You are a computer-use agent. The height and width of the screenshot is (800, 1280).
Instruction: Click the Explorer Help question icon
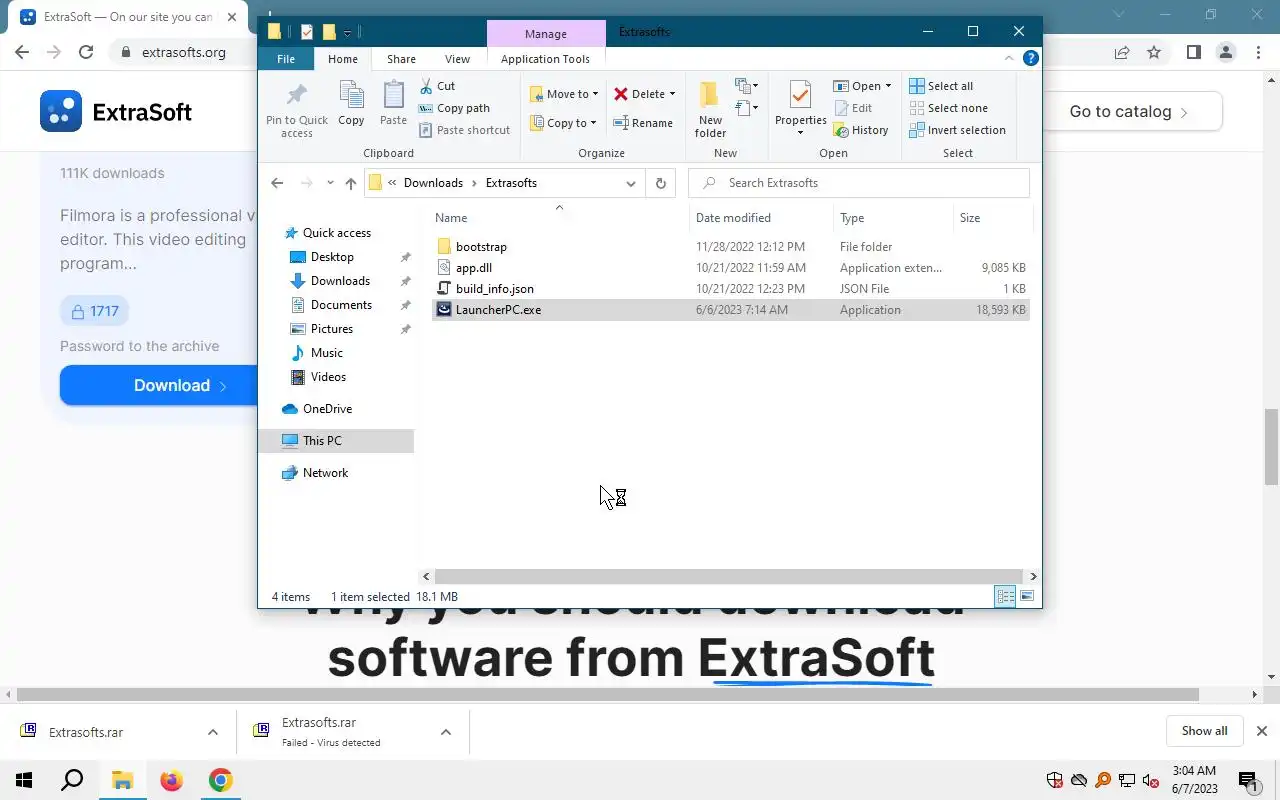tap(1030, 58)
